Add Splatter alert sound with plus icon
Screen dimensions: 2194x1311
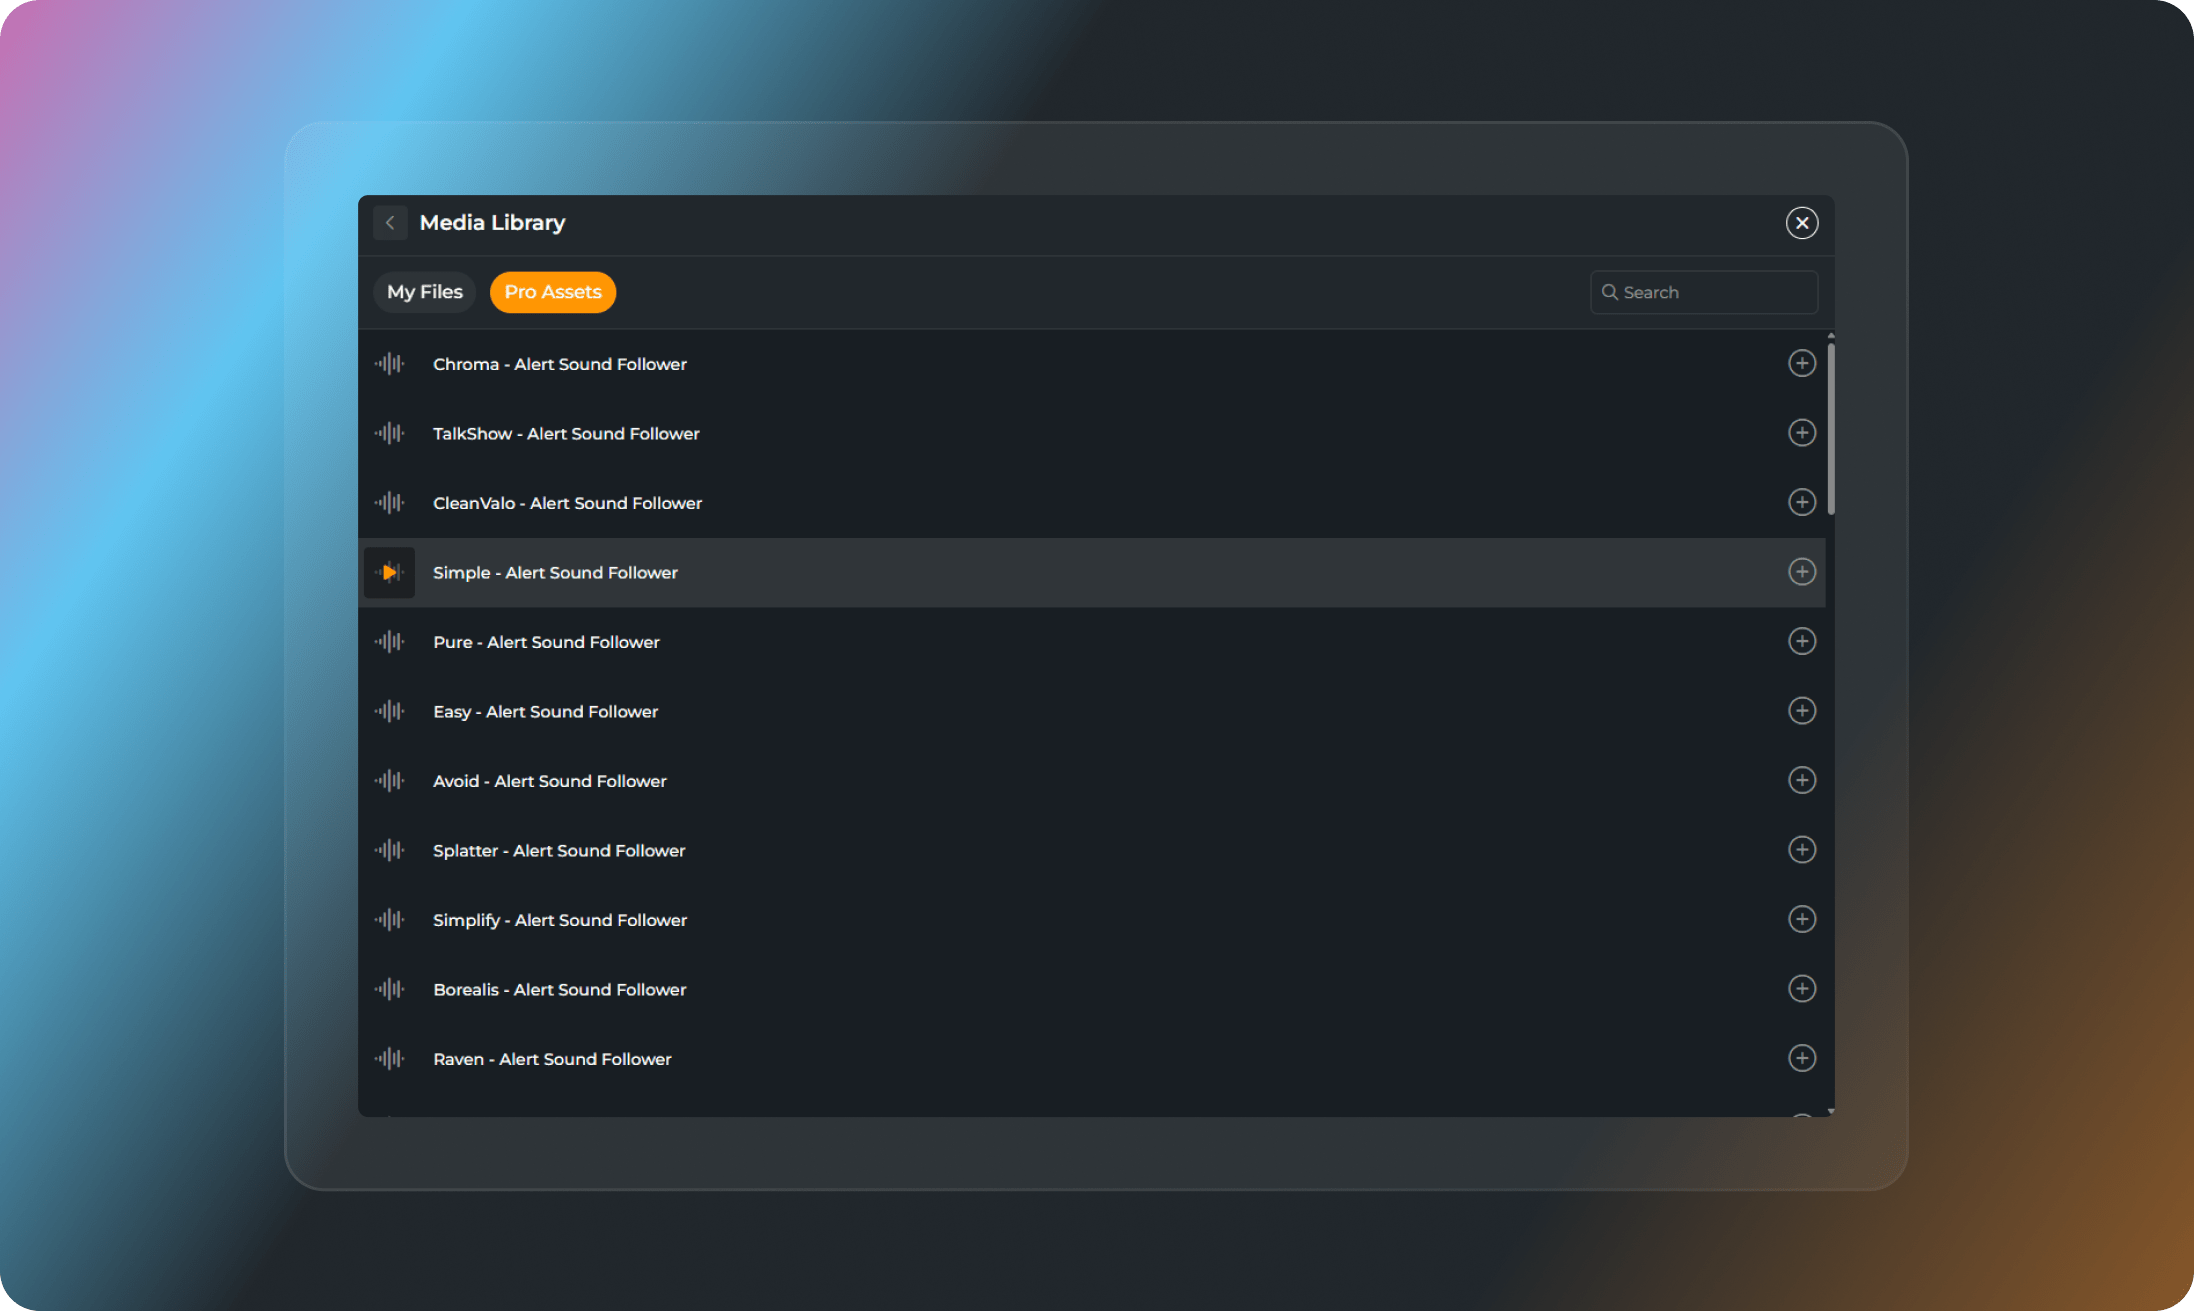[1801, 850]
